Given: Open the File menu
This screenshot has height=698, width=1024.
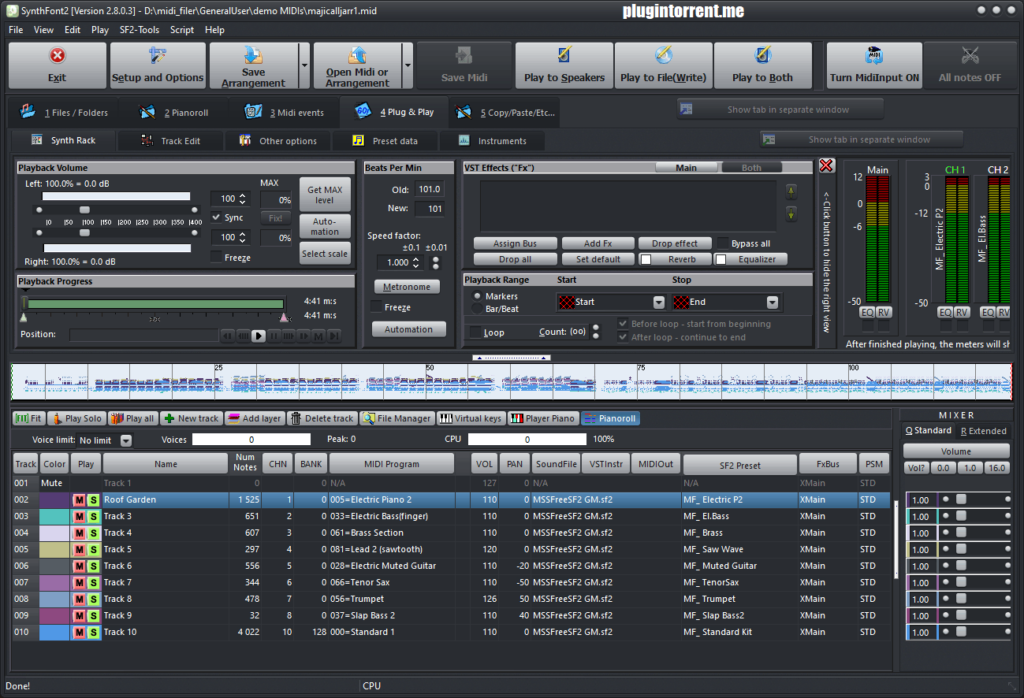Looking at the screenshot, I should pyautogui.click(x=16, y=30).
